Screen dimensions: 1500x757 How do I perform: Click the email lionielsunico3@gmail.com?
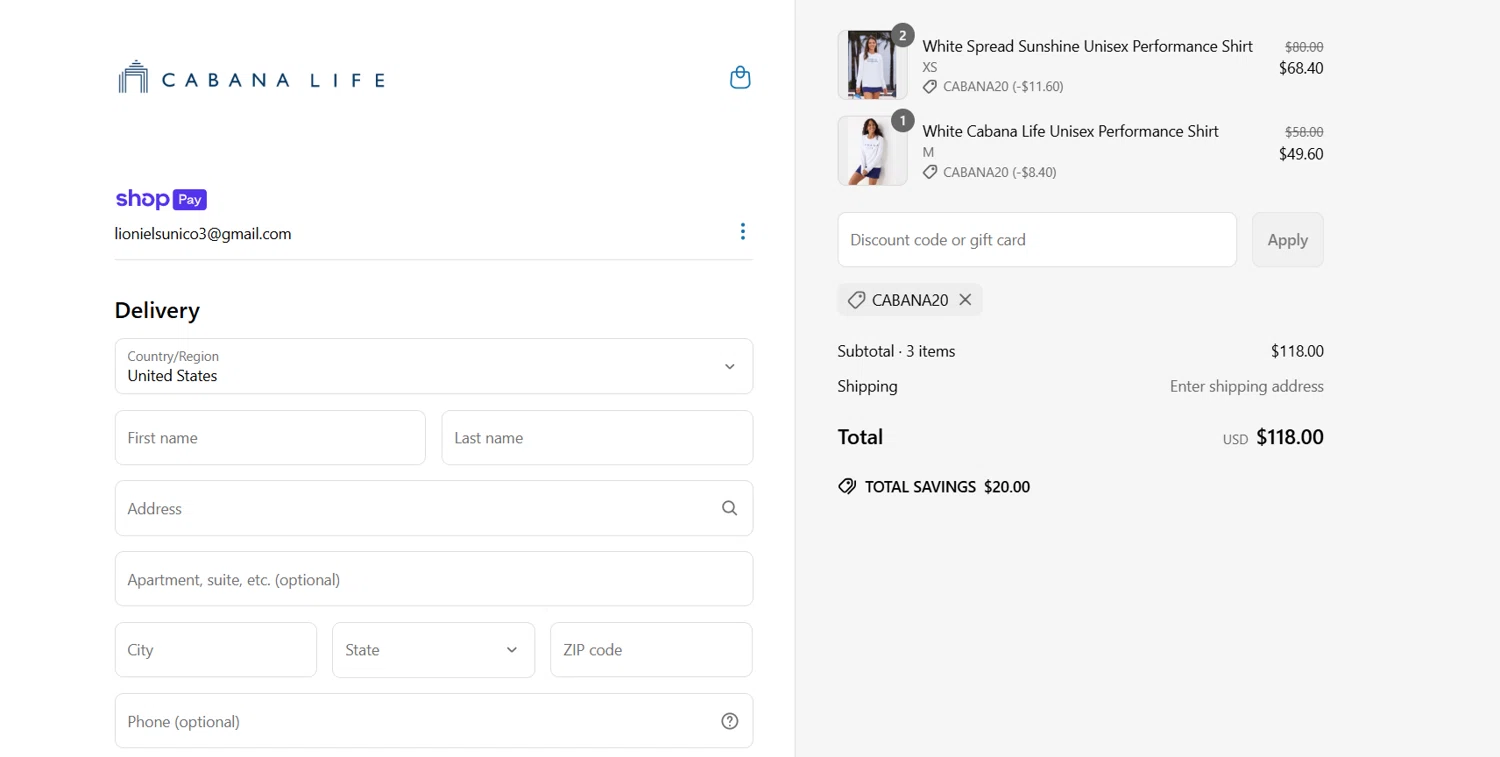(x=203, y=234)
